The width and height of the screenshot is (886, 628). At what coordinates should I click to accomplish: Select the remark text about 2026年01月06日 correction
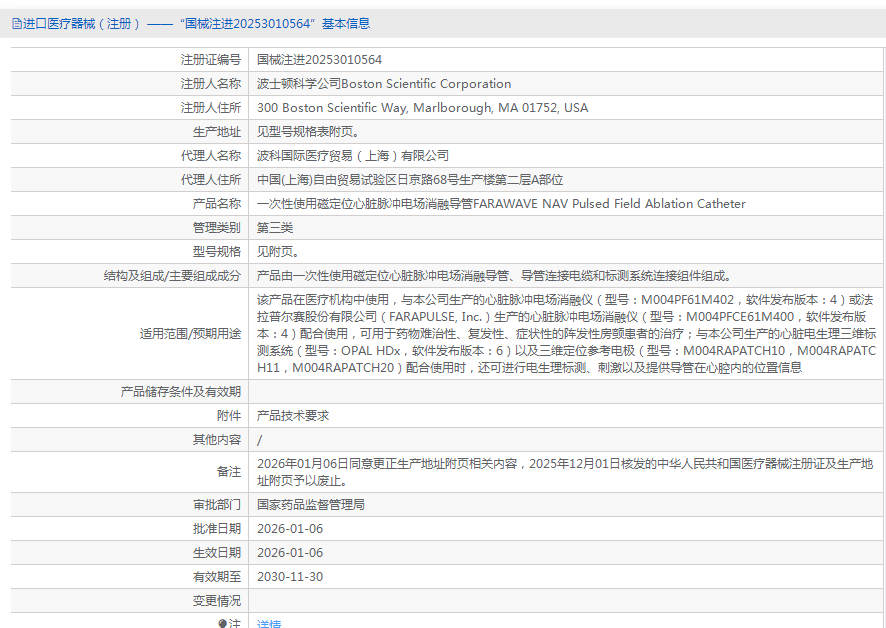[565, 472]
